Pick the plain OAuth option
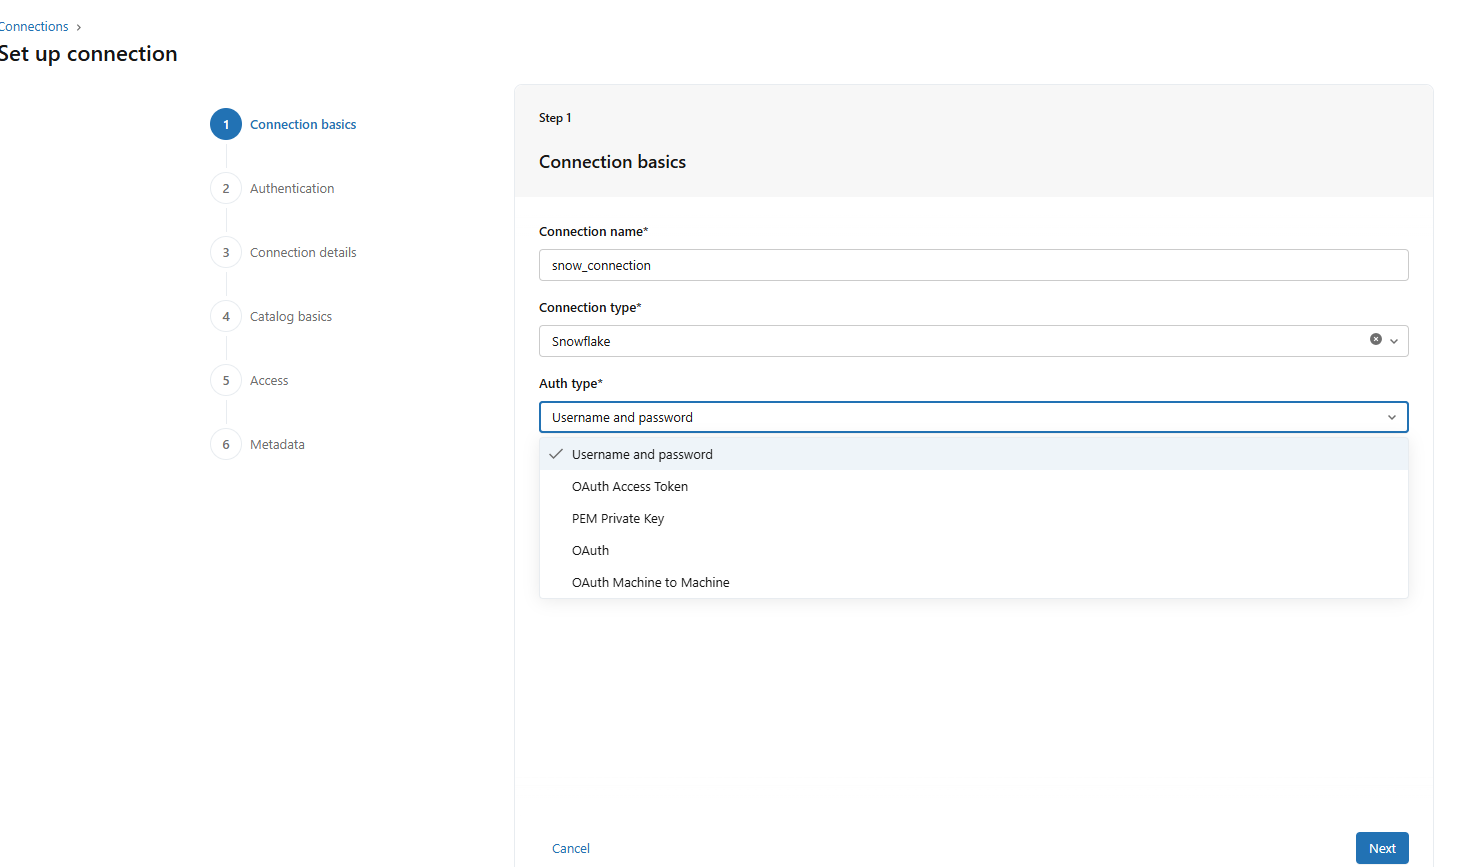This screenshot has width=1461, height=867. 590,550
